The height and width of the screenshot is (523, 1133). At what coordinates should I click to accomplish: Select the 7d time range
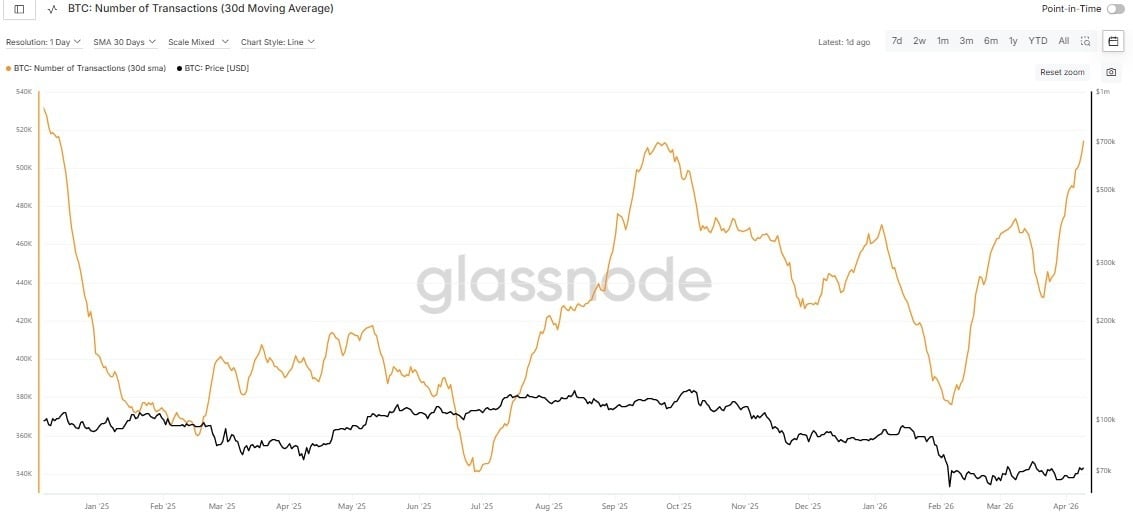click(x=897, y=41)
